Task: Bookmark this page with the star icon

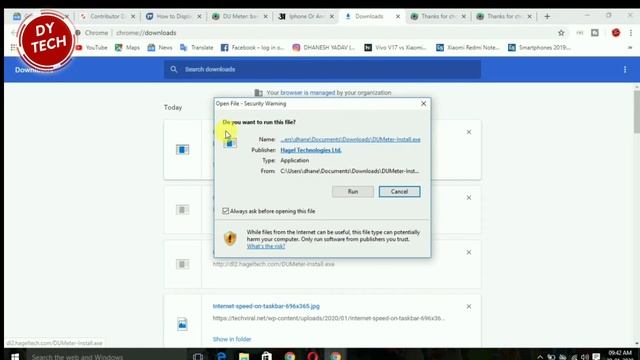Action: coord(561,33)
